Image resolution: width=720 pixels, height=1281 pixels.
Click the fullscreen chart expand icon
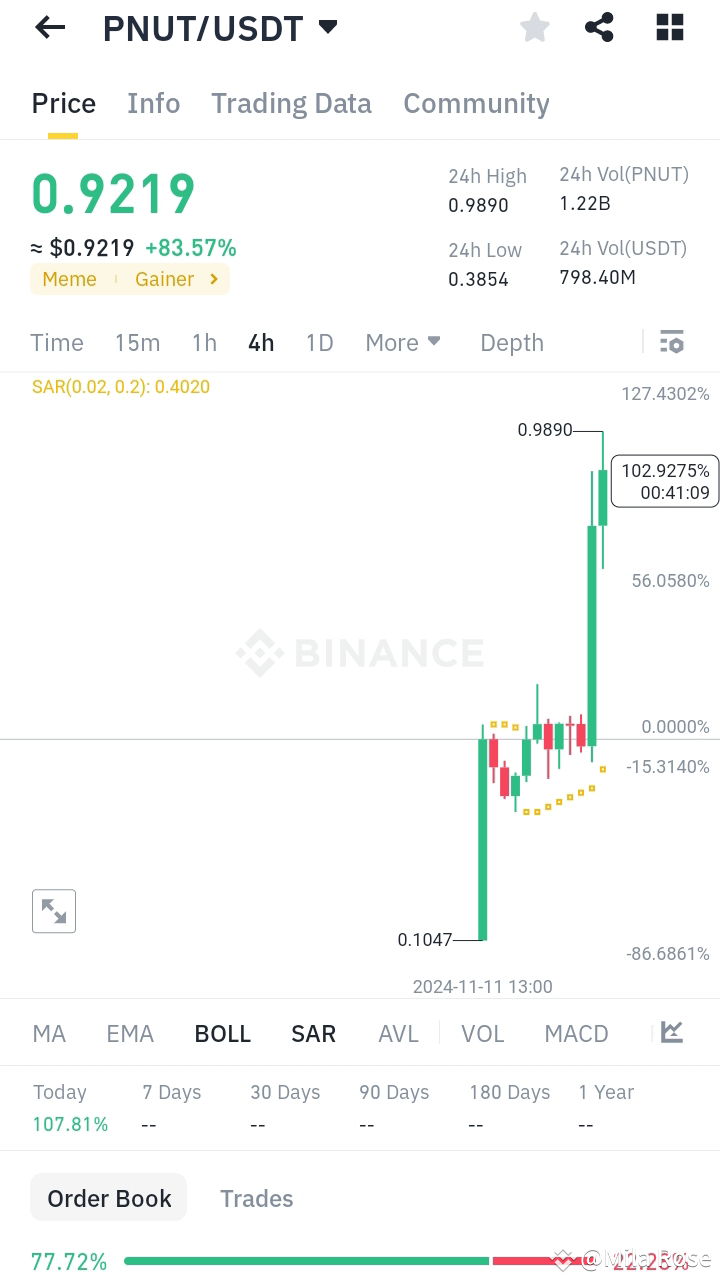point(54,910)
